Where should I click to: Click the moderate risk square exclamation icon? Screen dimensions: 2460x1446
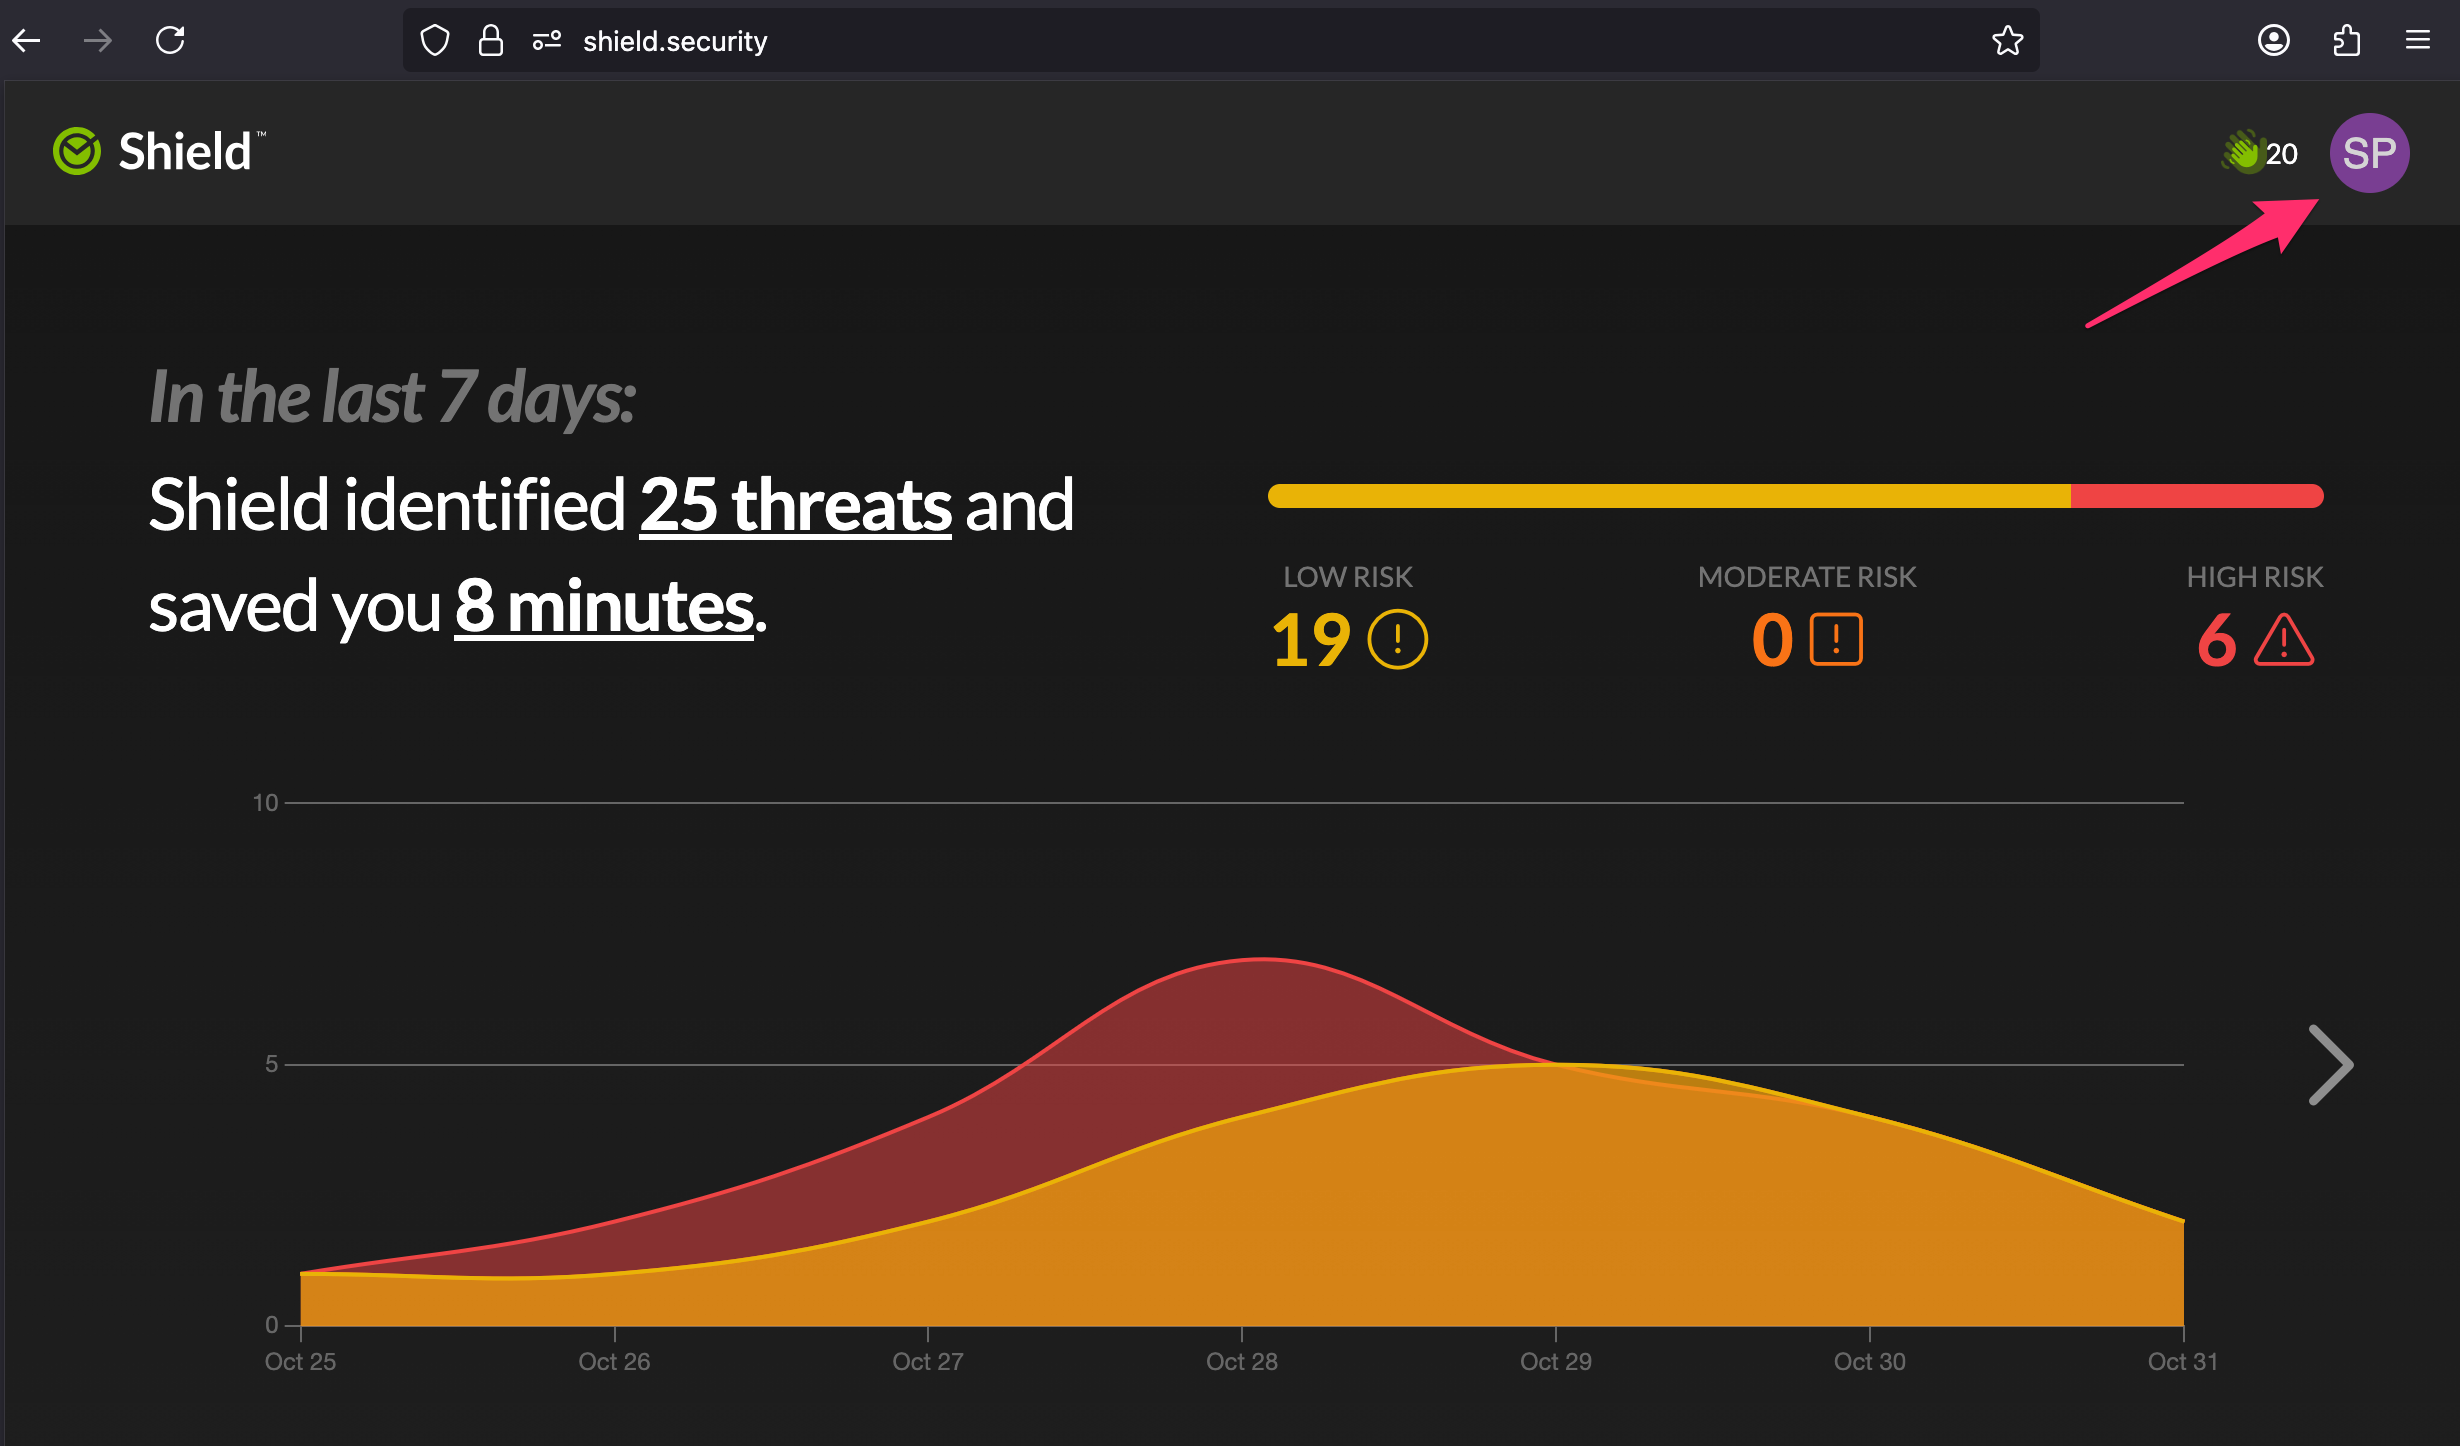[x=1836, y=640]
